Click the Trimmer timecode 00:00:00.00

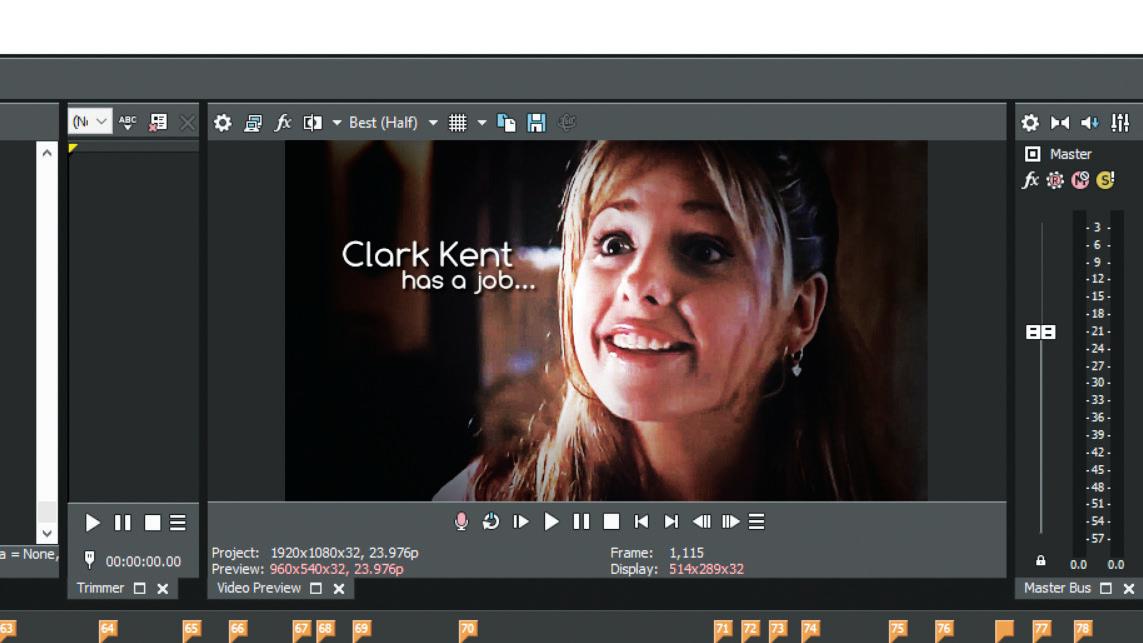coord(144,561)
